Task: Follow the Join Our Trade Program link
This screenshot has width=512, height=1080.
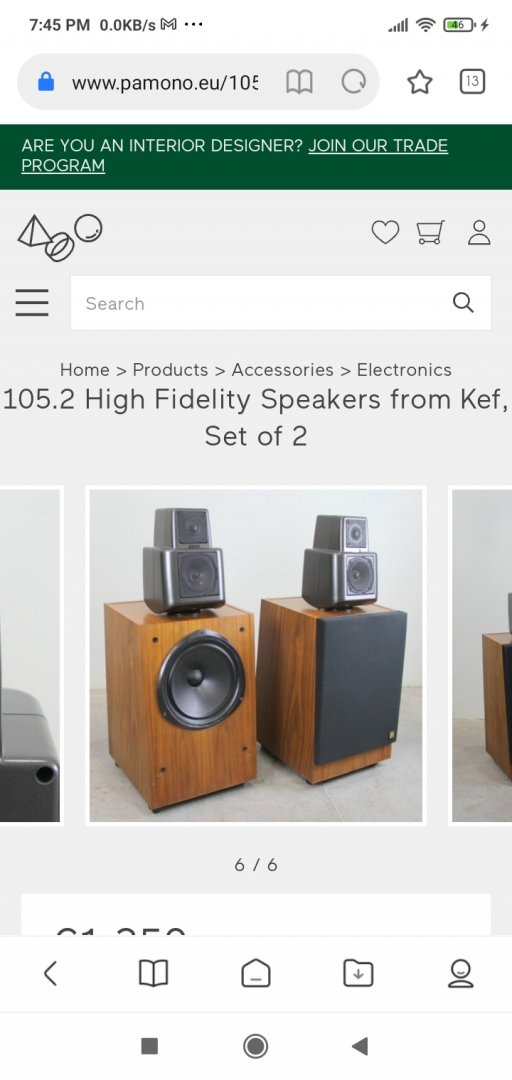Action: 234,156
